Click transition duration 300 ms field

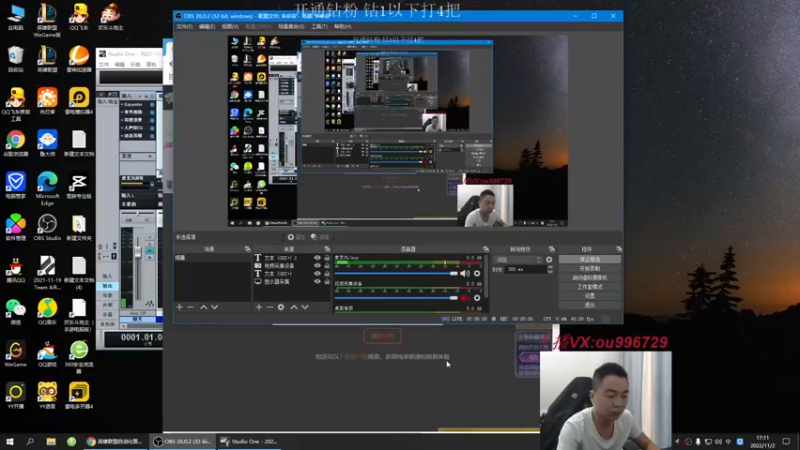click(x=526, y=269)
